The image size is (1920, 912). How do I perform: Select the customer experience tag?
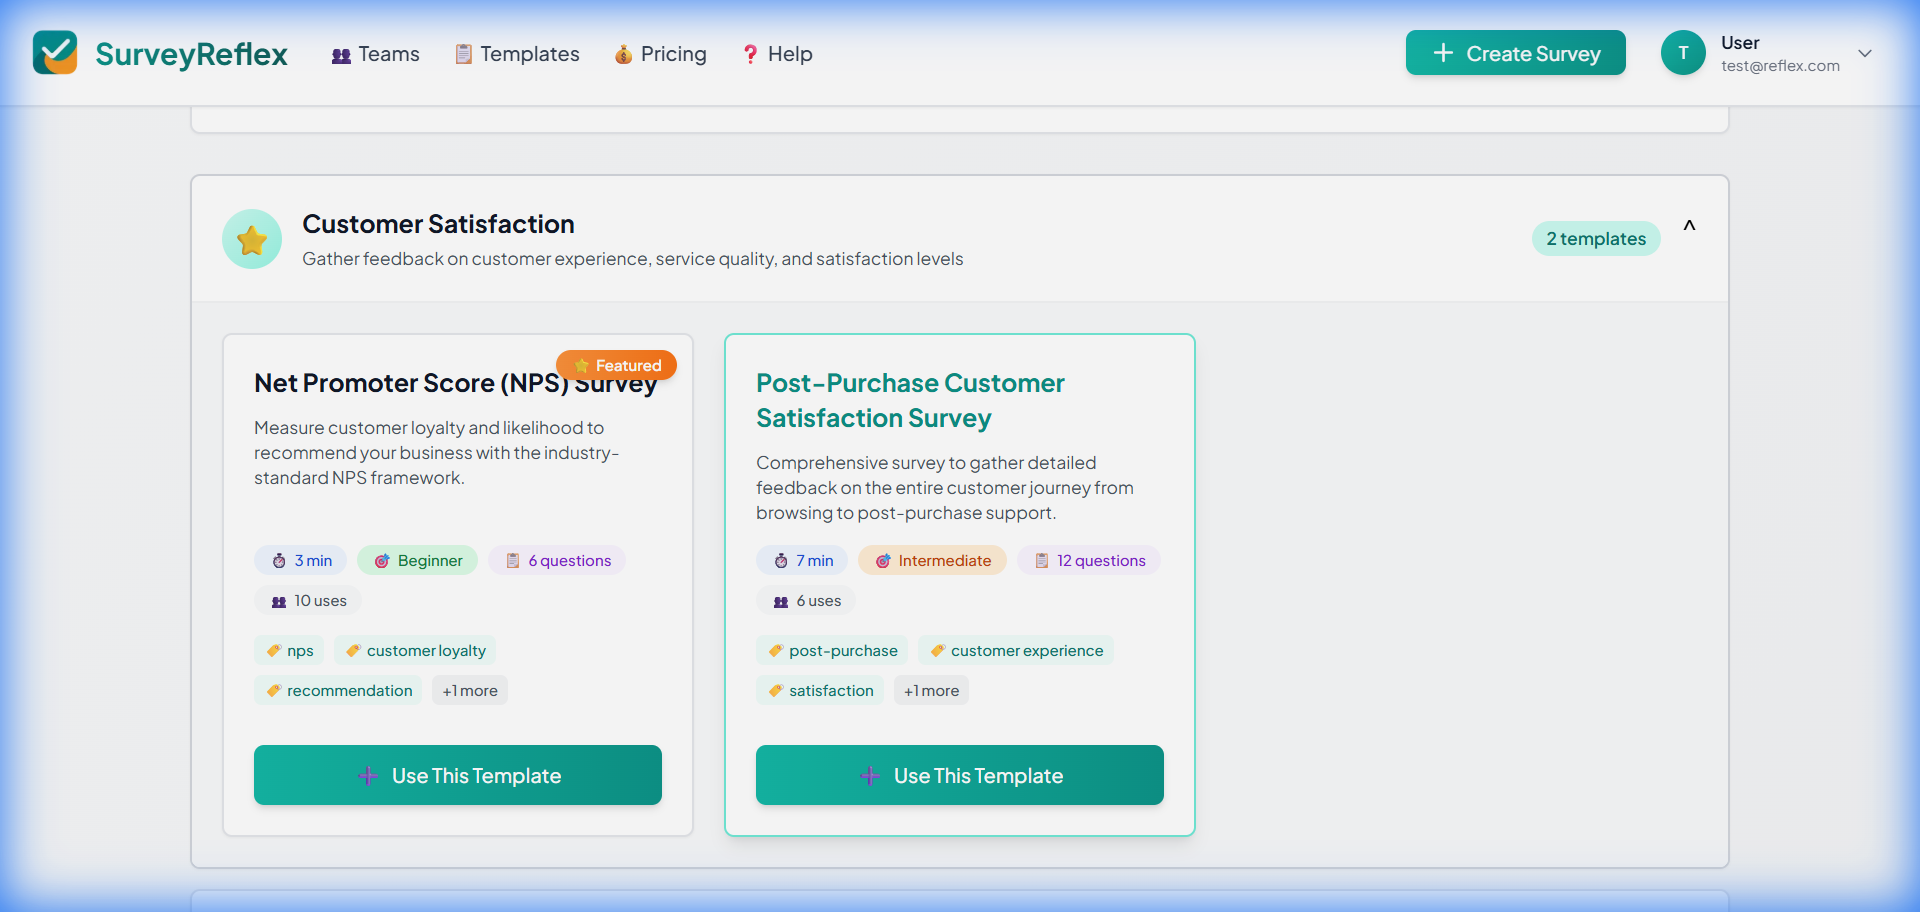[1016, 651]
